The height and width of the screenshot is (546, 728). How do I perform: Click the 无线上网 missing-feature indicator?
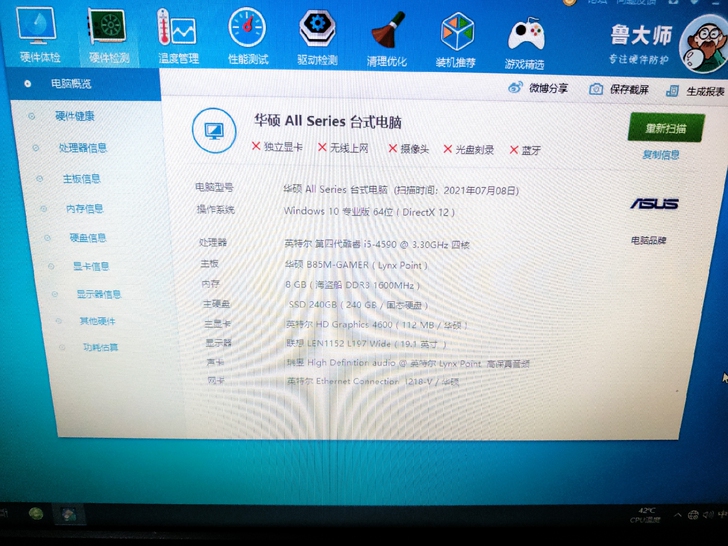[x=343, y=148]
